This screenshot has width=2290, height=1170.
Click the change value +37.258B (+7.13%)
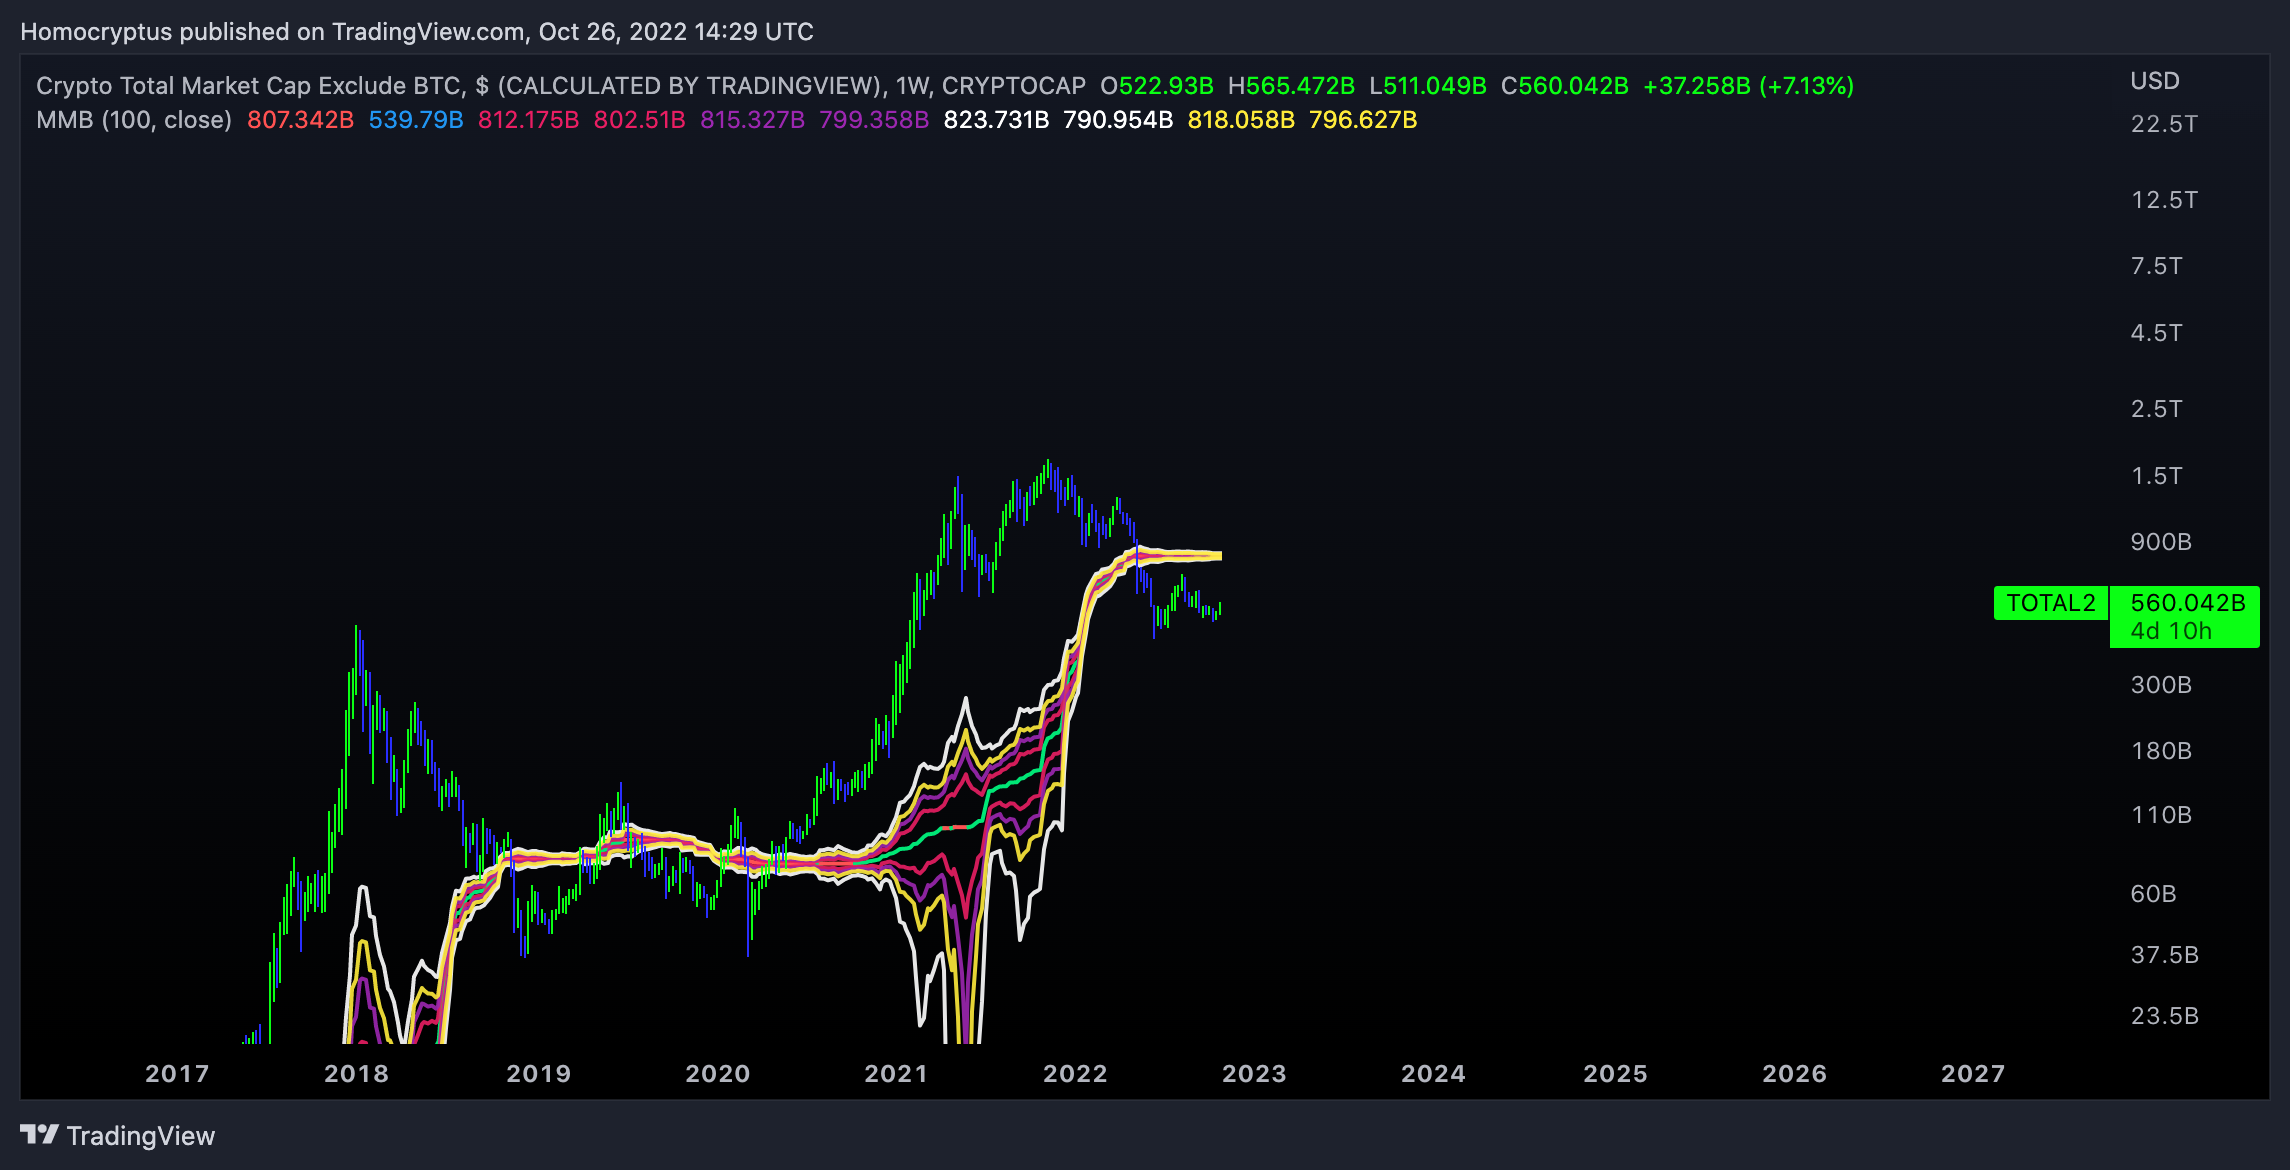coord(1749,86)
